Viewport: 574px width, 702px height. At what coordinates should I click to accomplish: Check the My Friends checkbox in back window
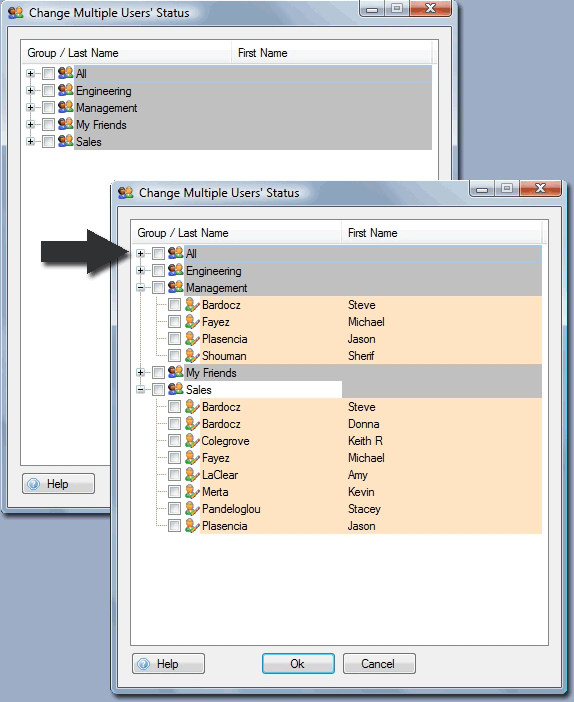[x=48, y=124]
